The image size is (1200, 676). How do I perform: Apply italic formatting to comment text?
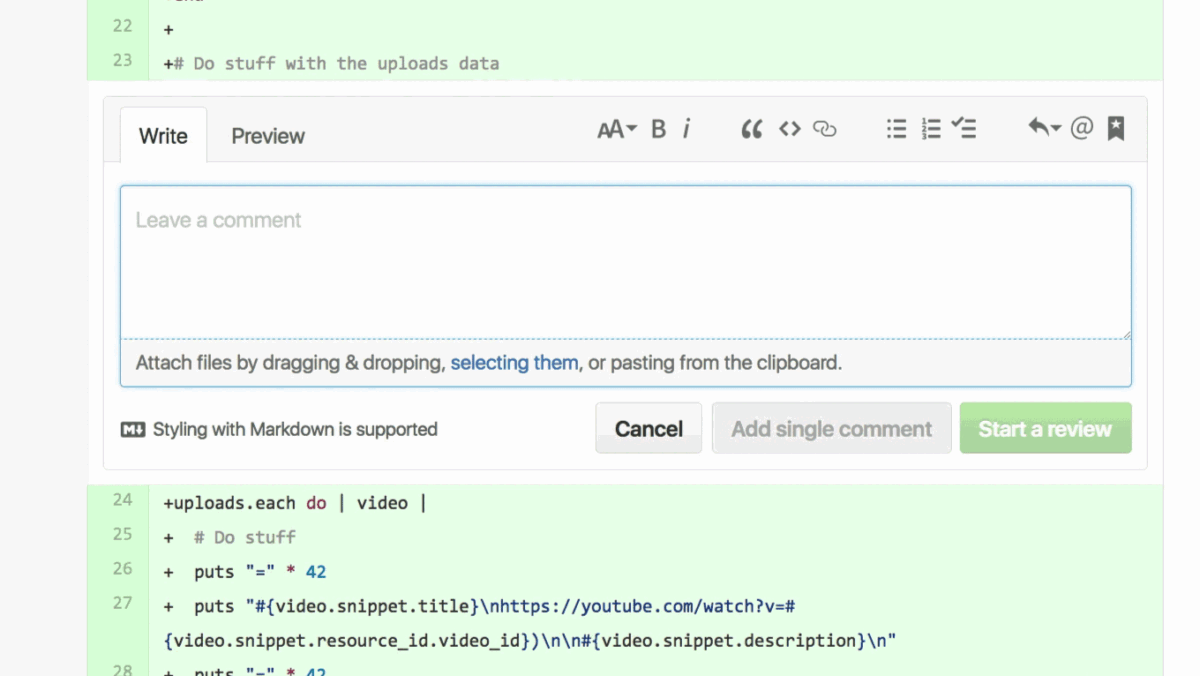click(687, 128)
